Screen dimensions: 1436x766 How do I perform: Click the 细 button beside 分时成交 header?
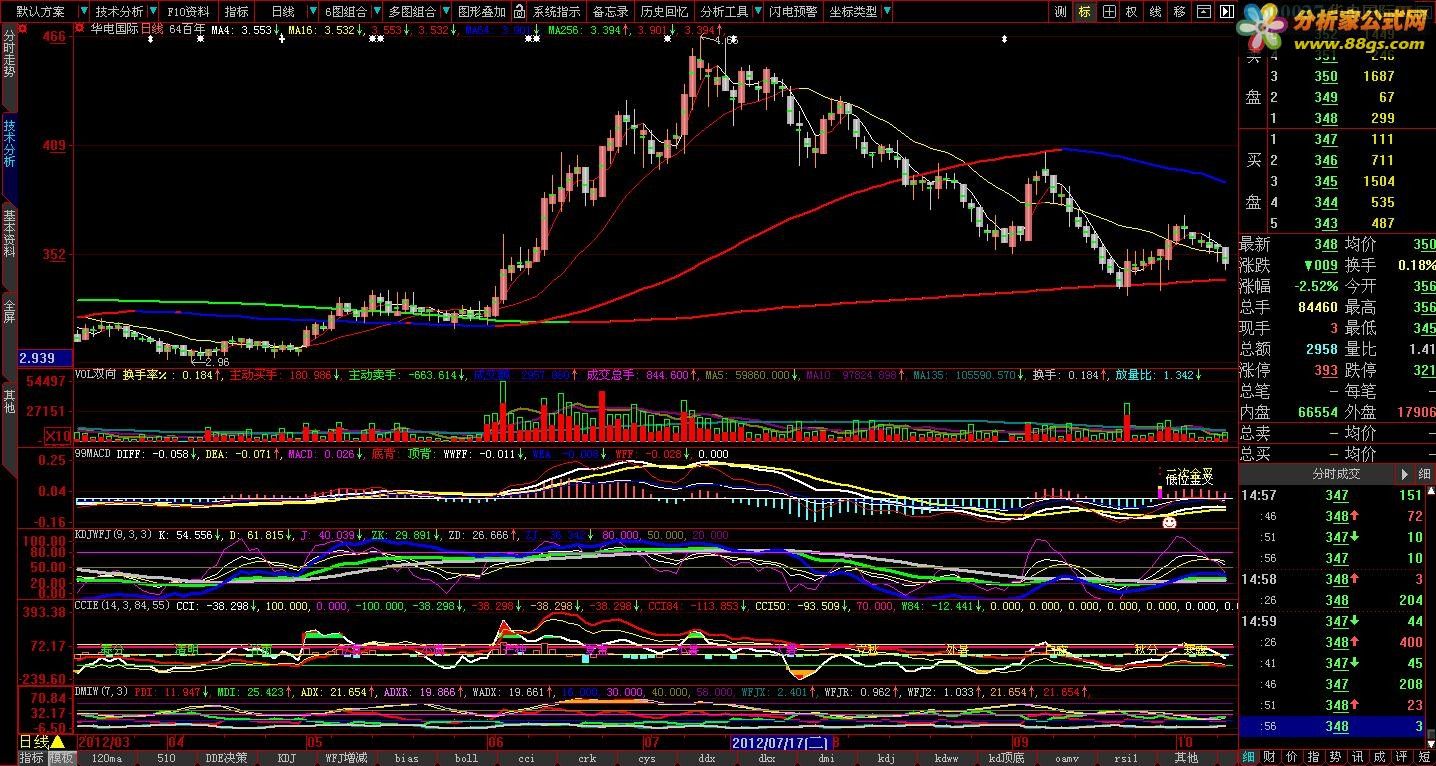(x=1424, y=474)
